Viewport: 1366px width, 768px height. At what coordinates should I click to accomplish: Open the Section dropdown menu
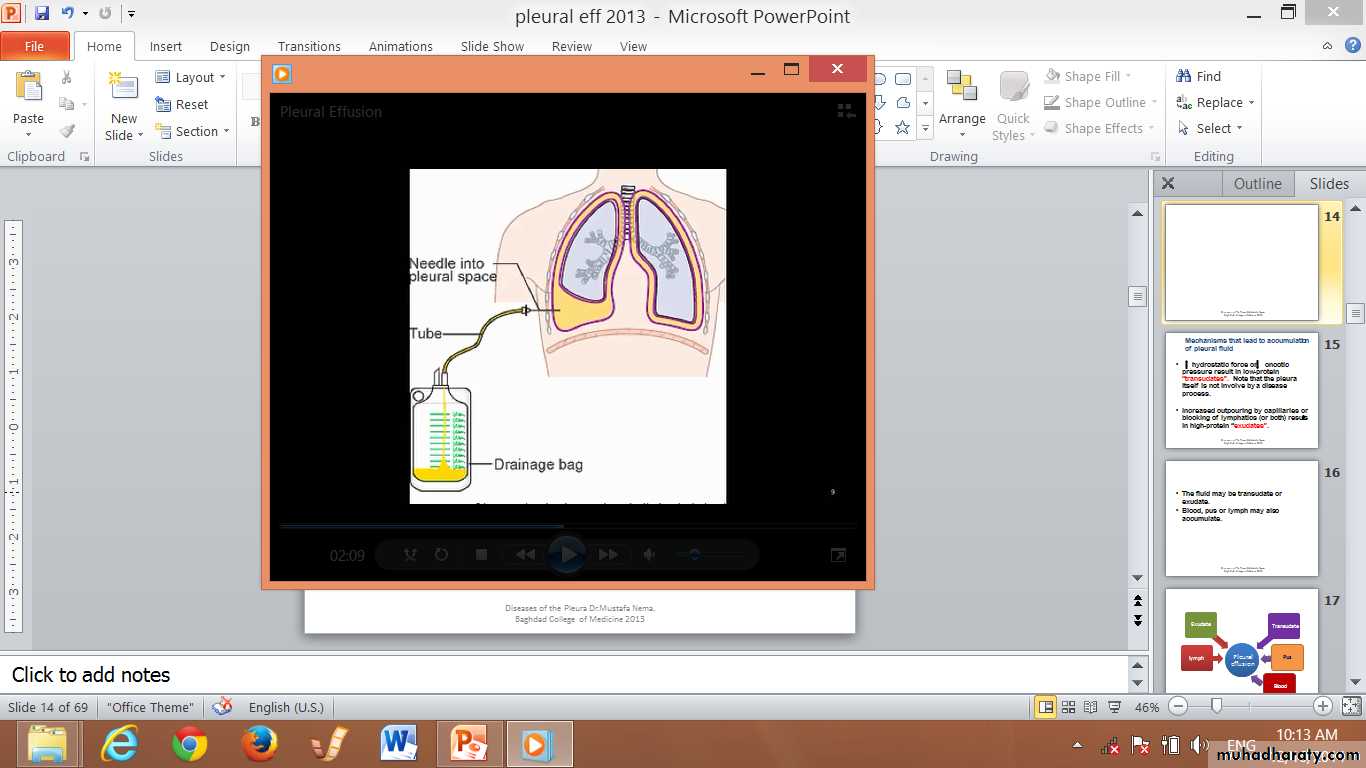(194, 131)
